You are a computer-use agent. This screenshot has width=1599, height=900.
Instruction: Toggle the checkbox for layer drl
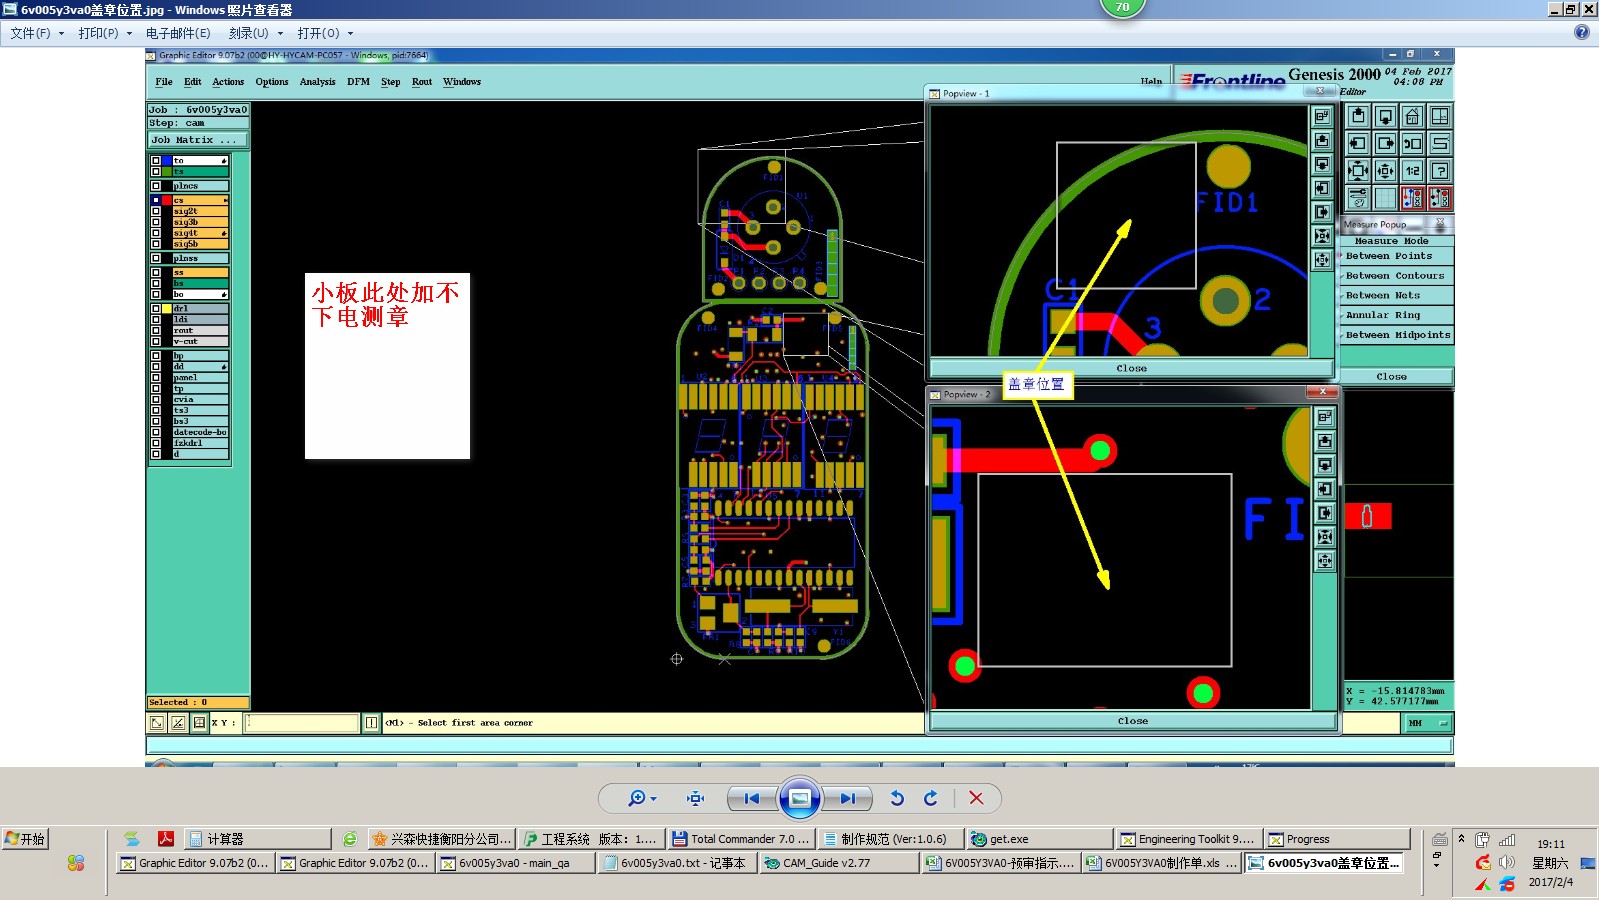[156, 308]
